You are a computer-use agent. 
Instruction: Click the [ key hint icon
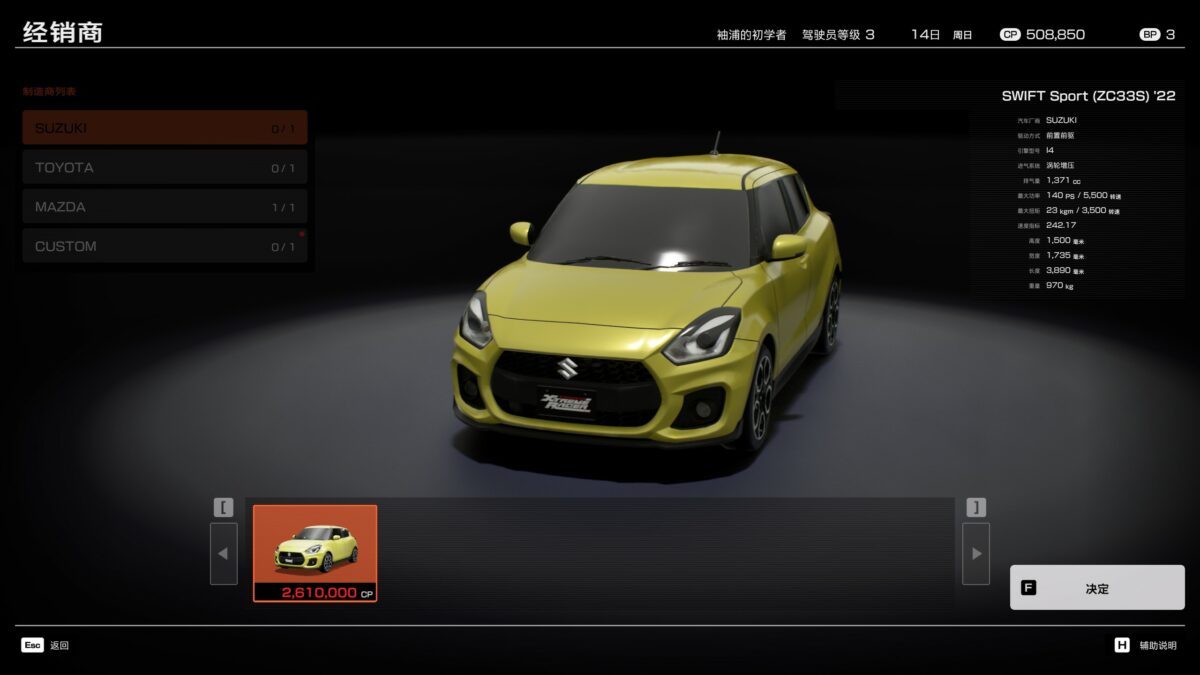223,508
